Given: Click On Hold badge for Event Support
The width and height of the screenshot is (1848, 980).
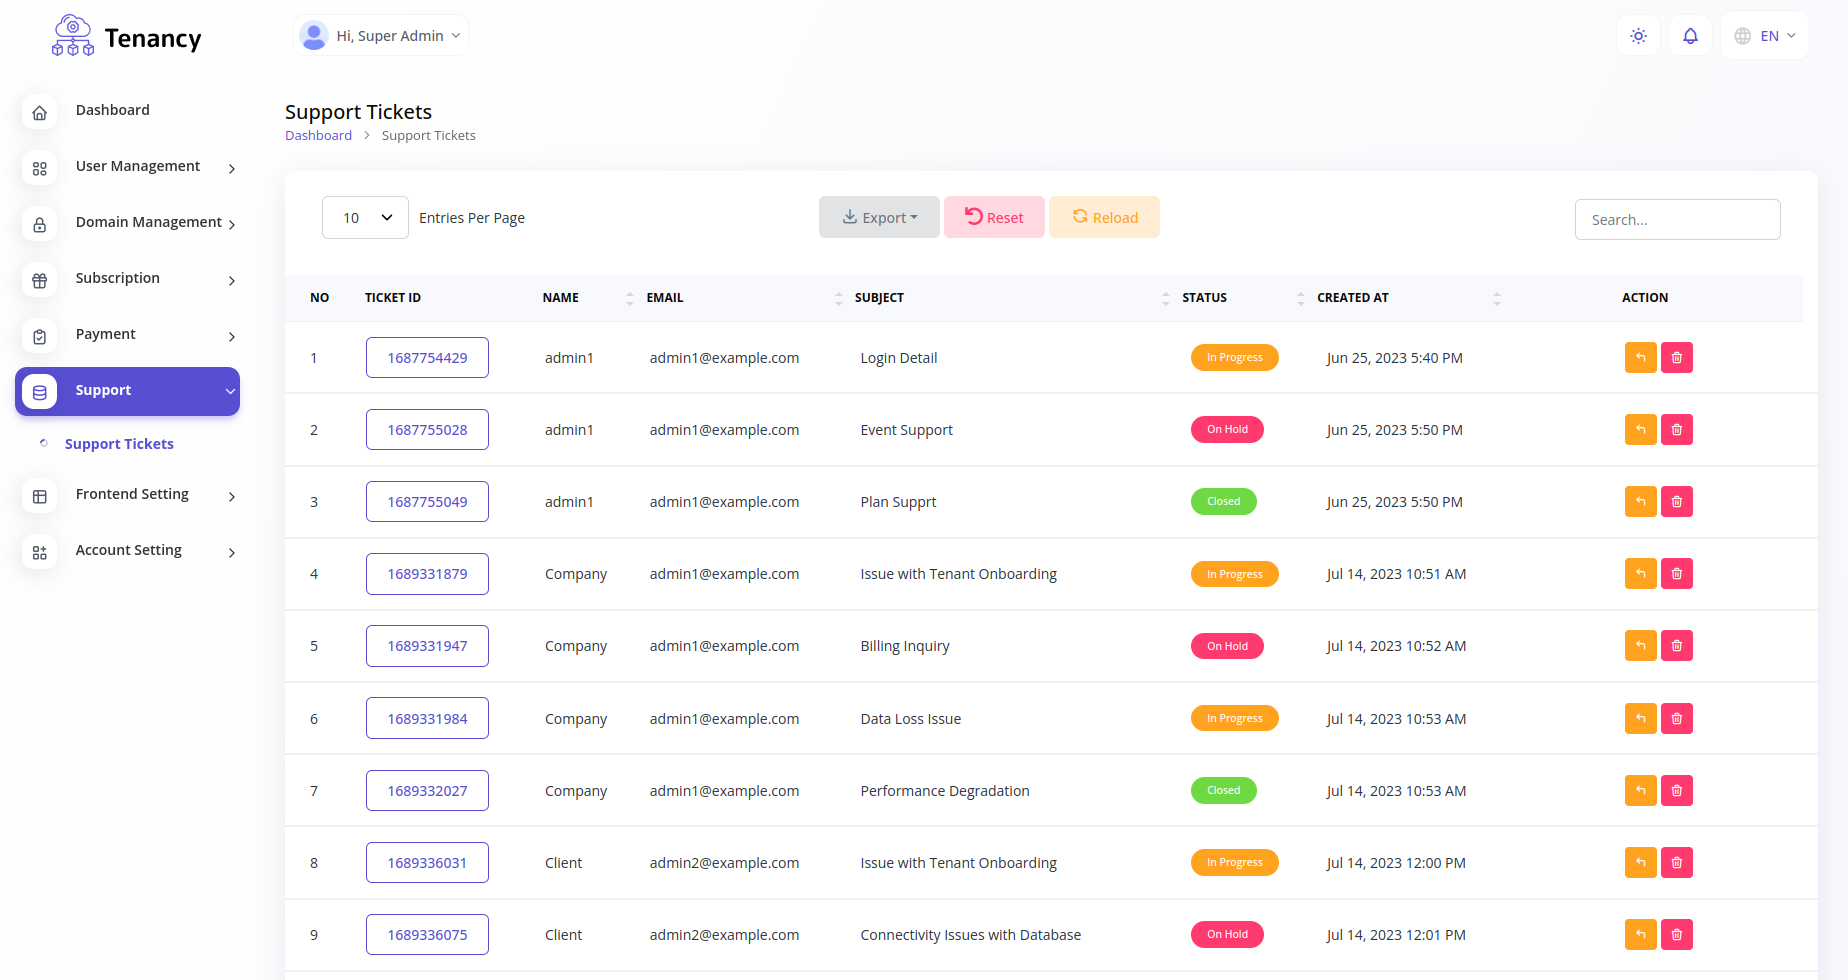Looking at the screenshot, I should coord(1227,429).
